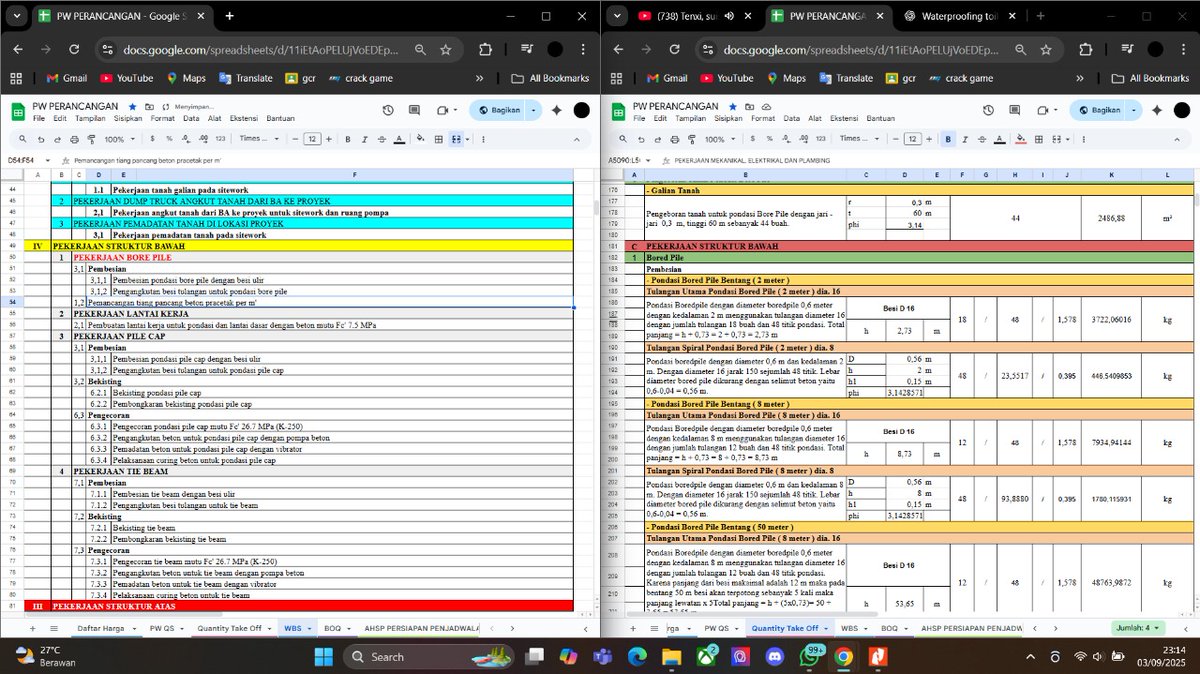Open text color picker in left window toolbar
The image size is (1200, 674).
coord(399,139)
